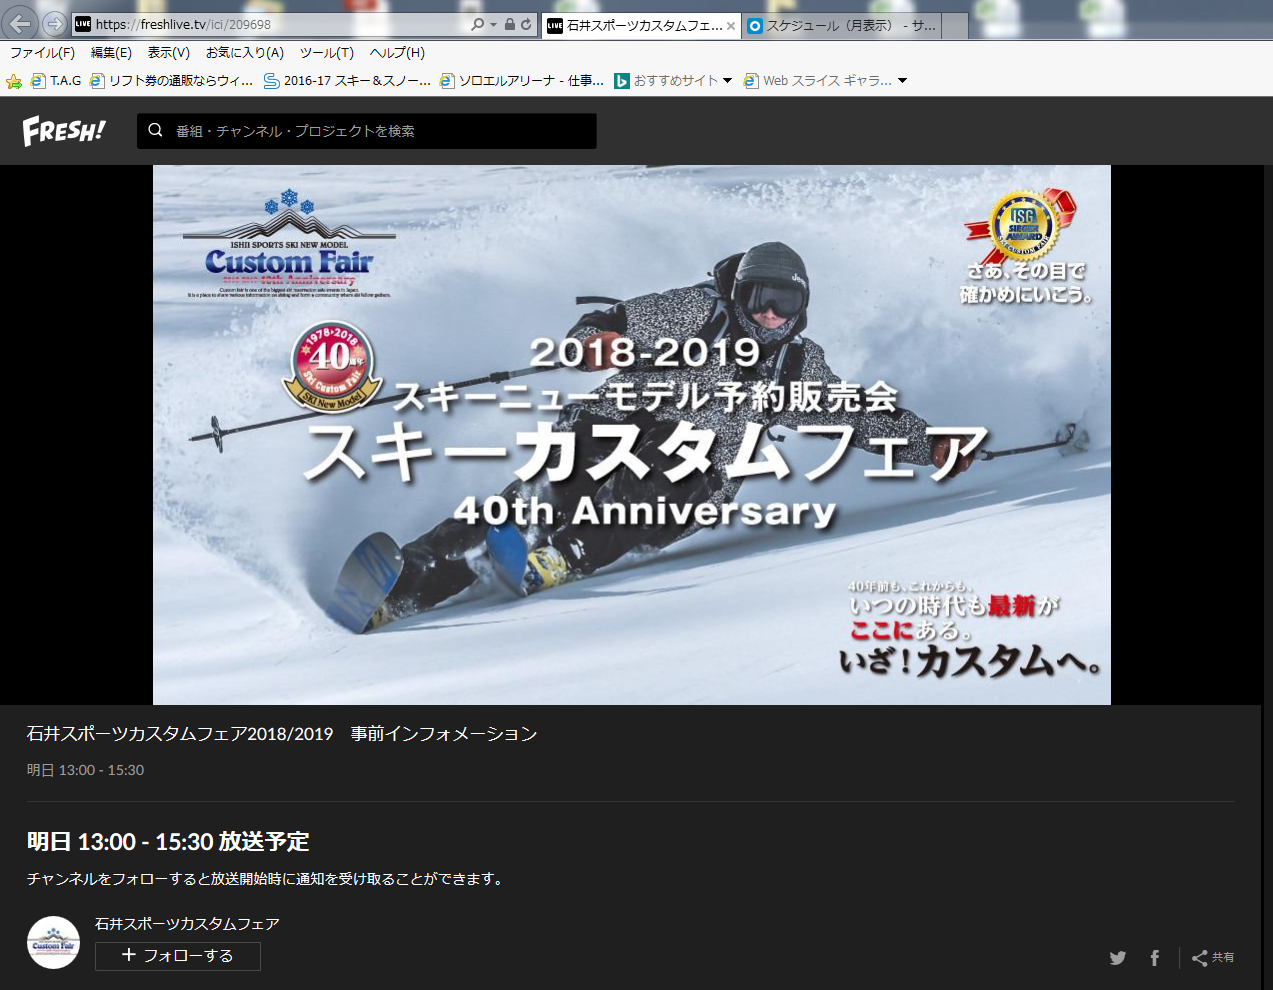
Task: Go forward with the browser forward arrow
Action: [54, 24]
